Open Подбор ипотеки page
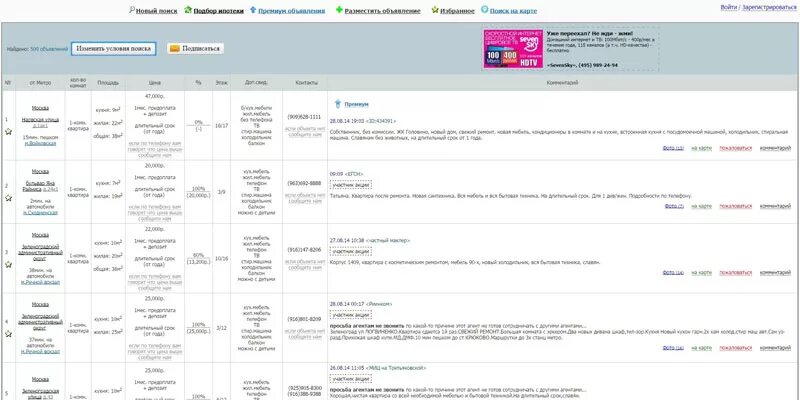 (218, 11)
